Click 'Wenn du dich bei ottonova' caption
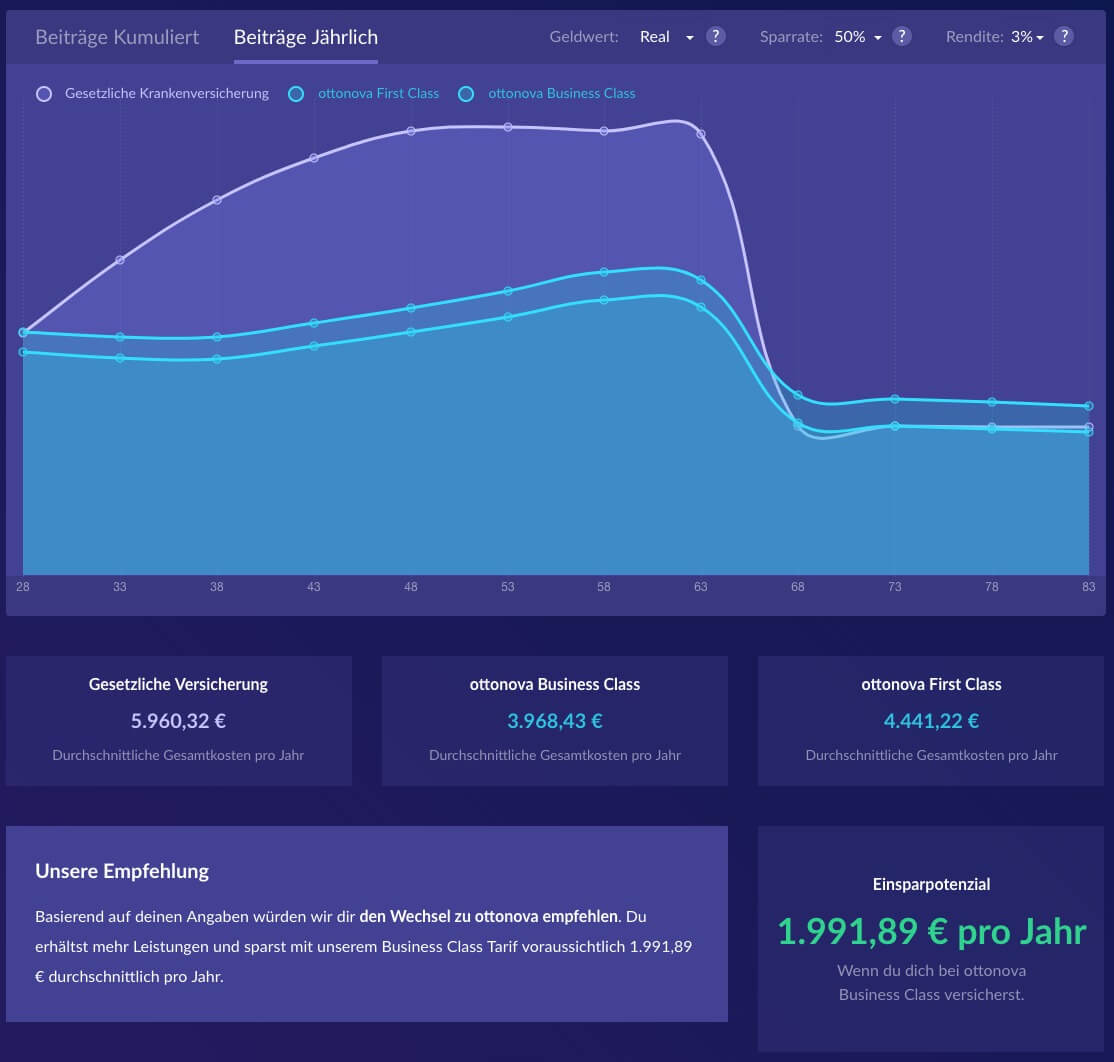 [x=931, y=970]
